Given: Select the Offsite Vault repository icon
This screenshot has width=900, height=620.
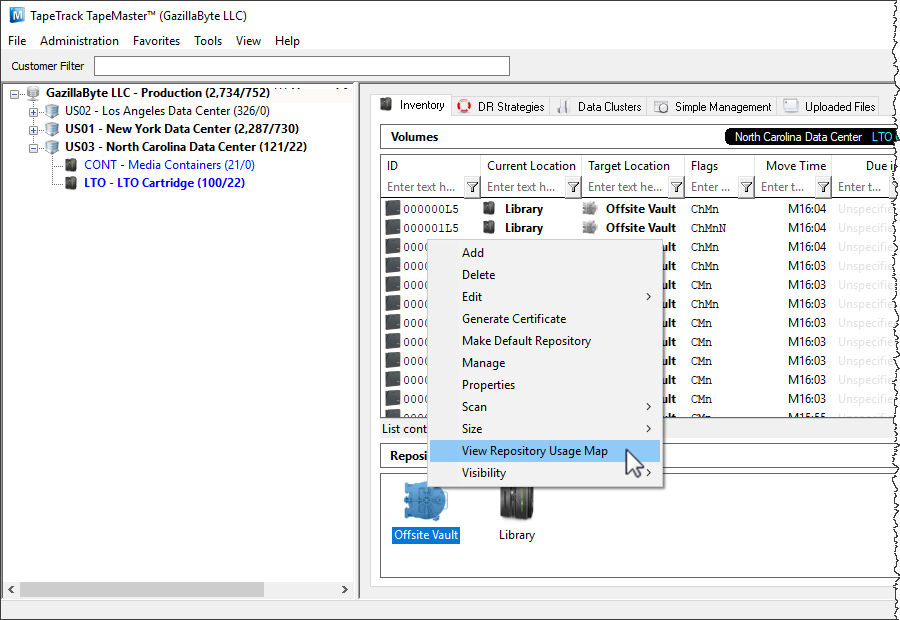Looking at the screenshot, I should click(425, 503).
